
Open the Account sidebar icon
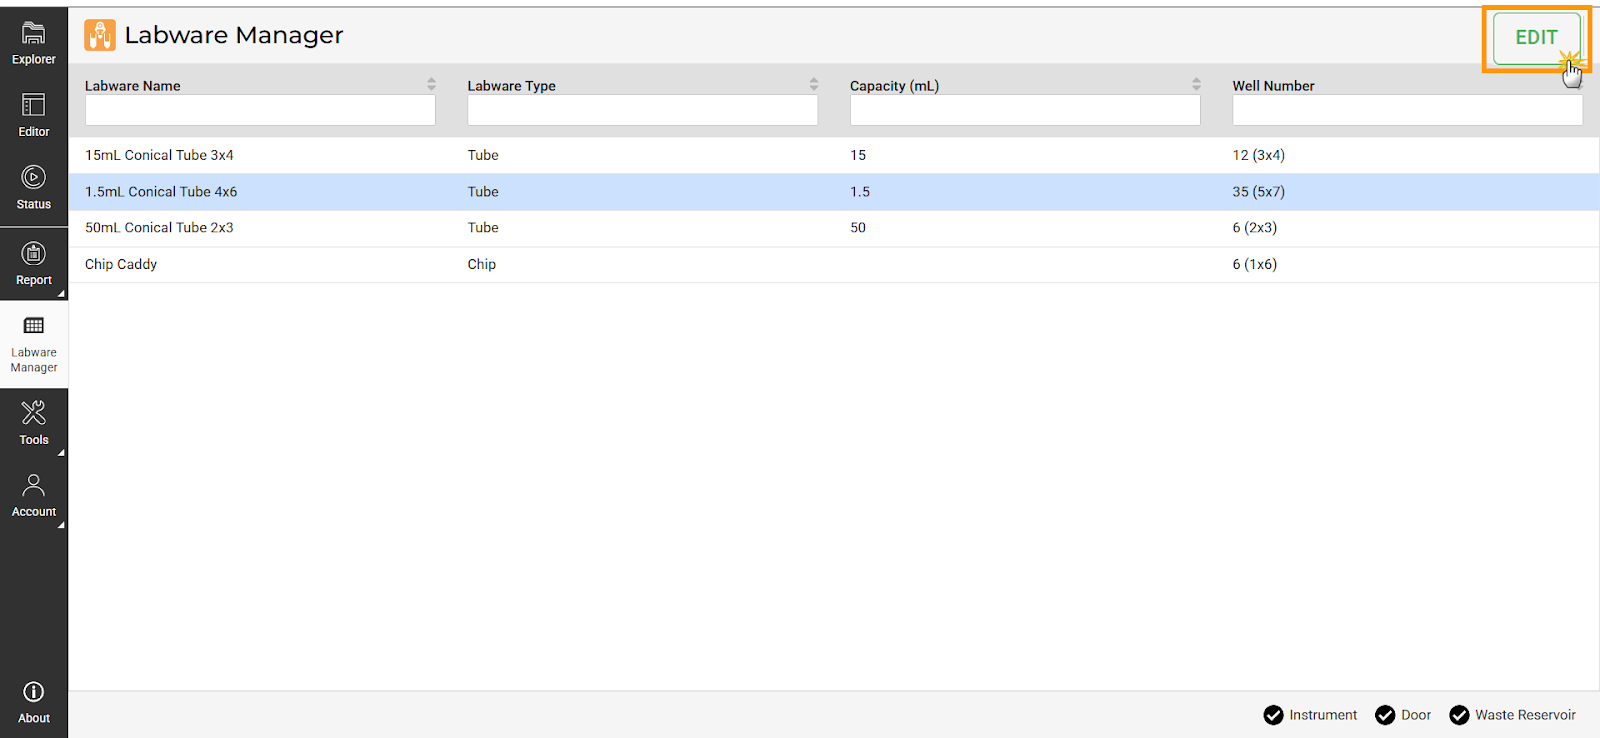click(33, 486)
